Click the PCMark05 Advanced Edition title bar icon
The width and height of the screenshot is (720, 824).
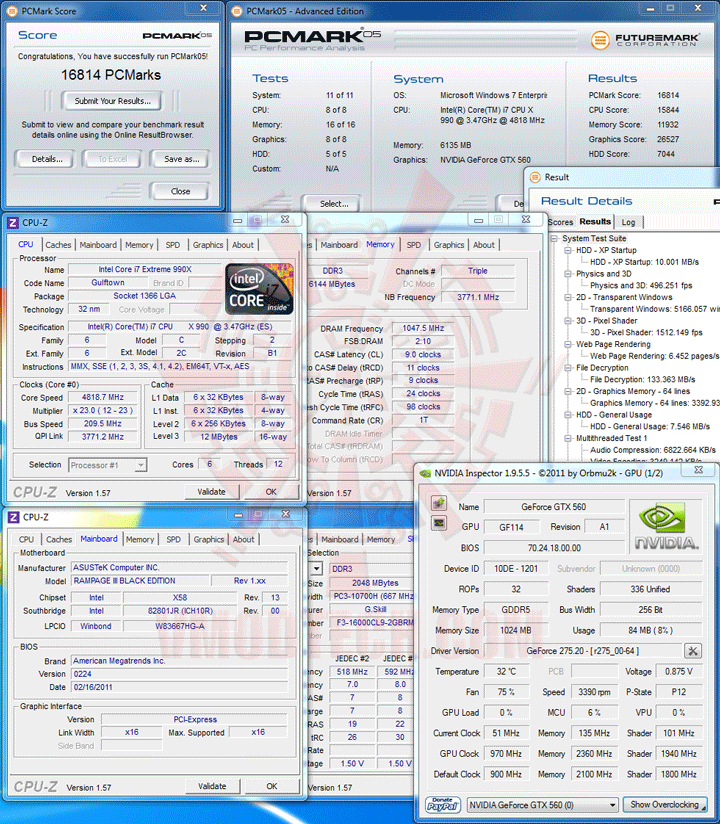pos(237,11)
